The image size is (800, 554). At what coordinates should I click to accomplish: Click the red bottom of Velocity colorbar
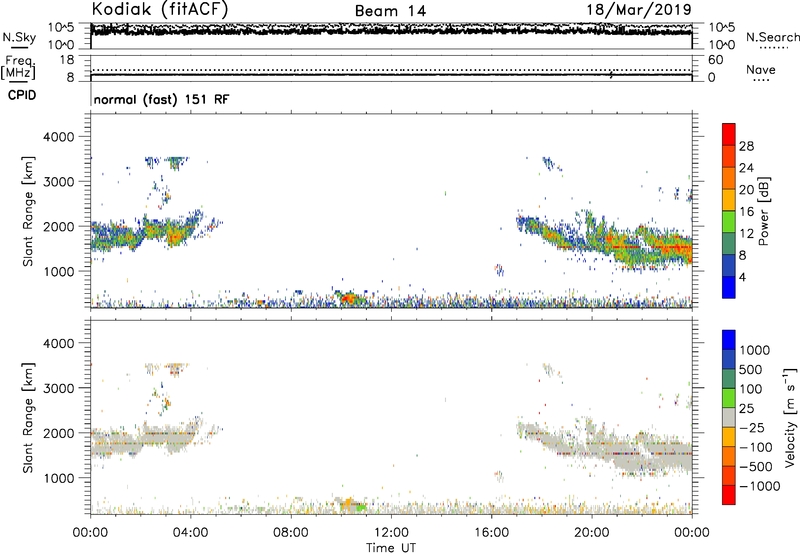[x=729, y=495]
